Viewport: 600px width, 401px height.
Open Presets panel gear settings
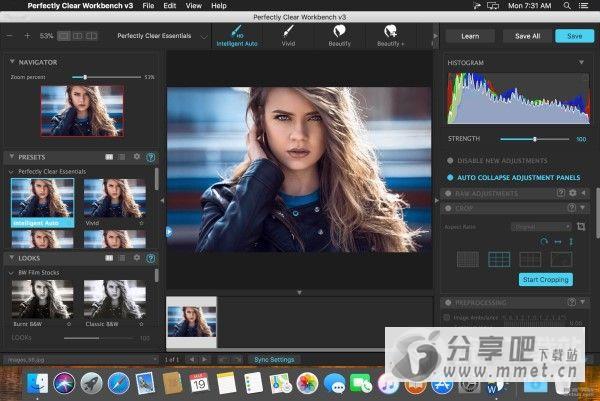pyautogui.click(x=137, y=156)
